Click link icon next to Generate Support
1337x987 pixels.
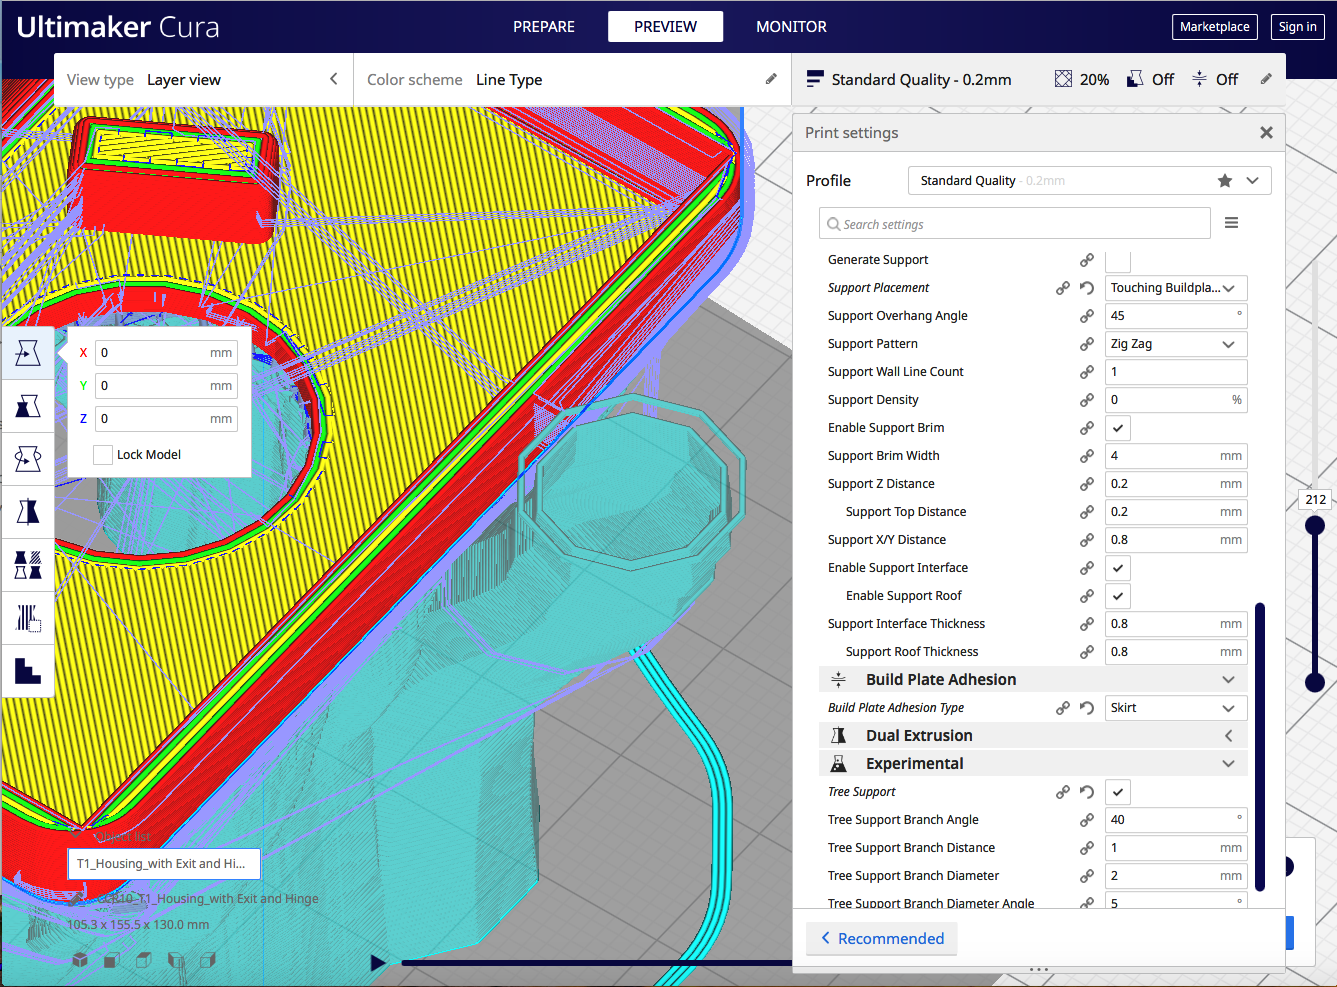pyautogui.click(x=1087, y=260)
